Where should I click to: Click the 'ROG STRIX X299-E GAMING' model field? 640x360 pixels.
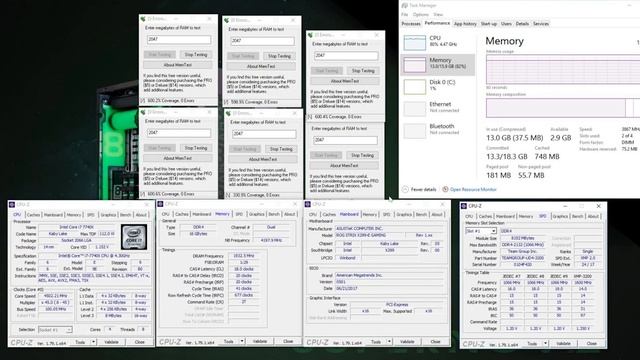tap(369, 236)
